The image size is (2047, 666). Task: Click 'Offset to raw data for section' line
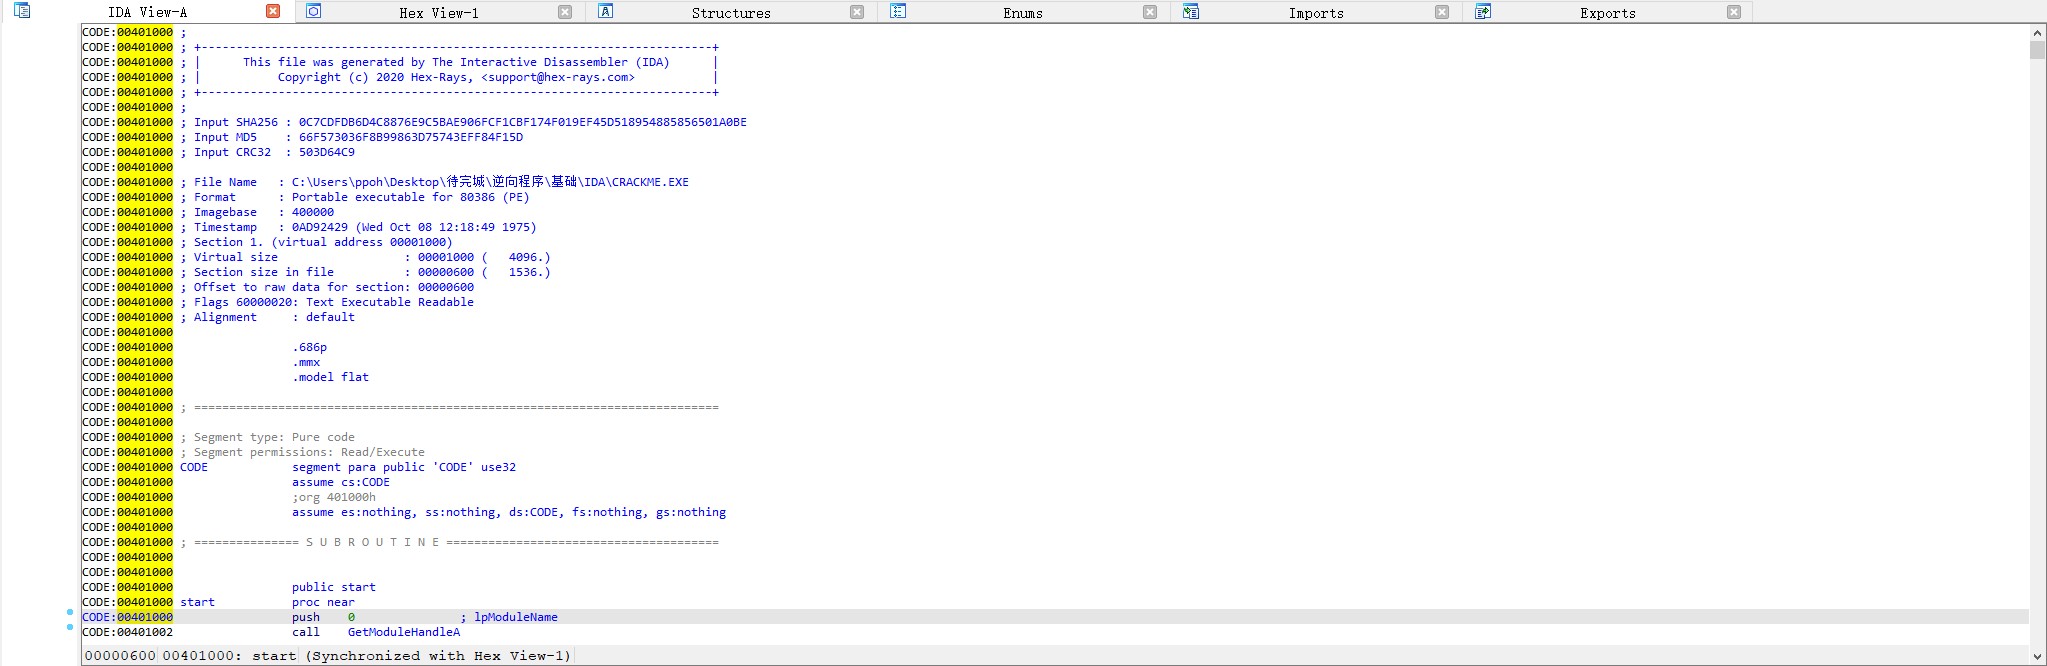pyautogui.click(x=327, y=287)
